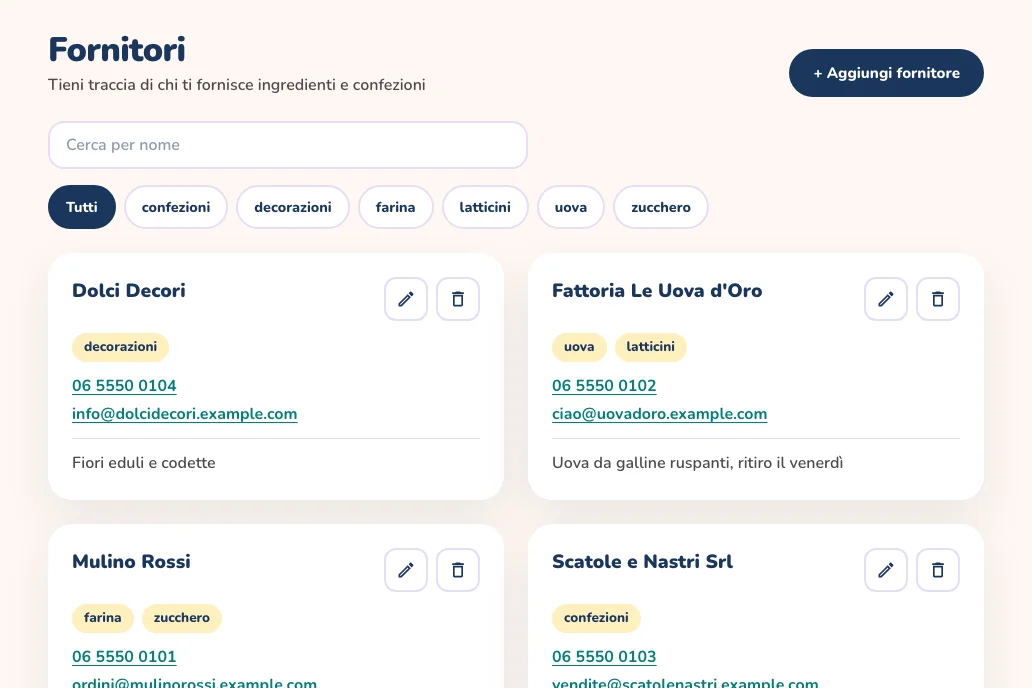Call Scatole e Nastri at 06 5550 0103
The height and width of the screenshot is (688, 1032).
604,656
